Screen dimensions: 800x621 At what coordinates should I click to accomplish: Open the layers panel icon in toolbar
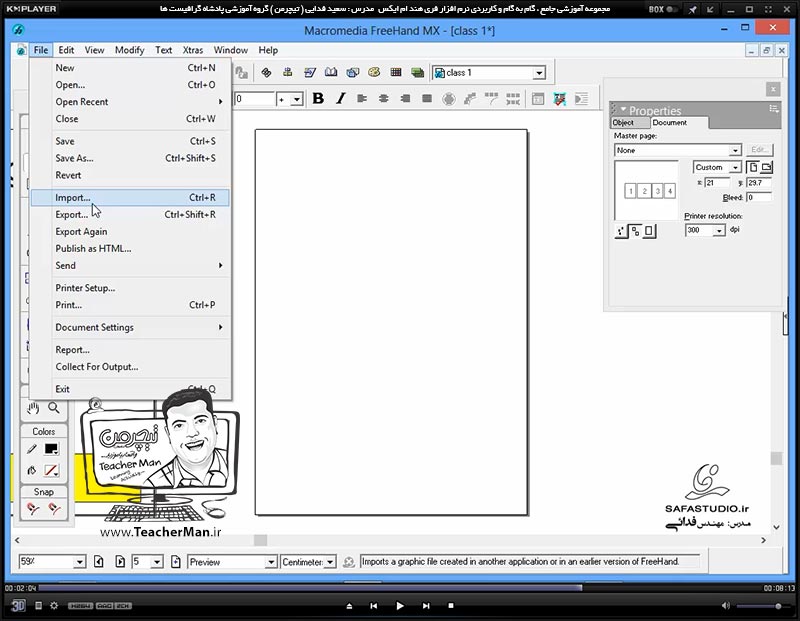point(417,72)
